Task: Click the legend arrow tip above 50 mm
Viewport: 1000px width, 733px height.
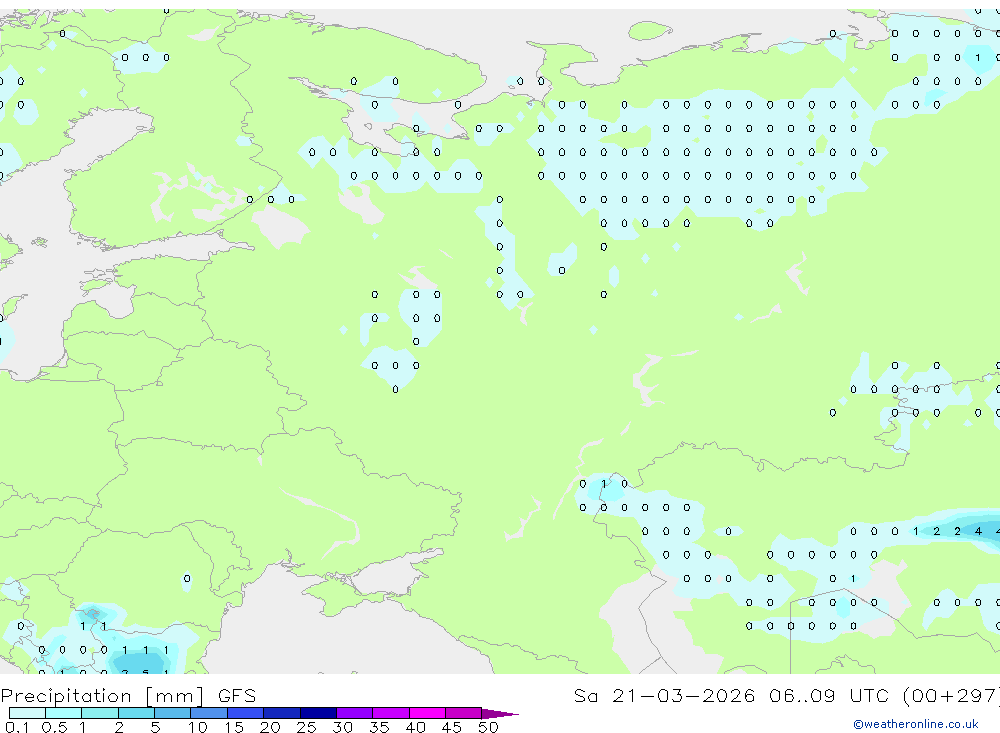Action: point(500,713)
